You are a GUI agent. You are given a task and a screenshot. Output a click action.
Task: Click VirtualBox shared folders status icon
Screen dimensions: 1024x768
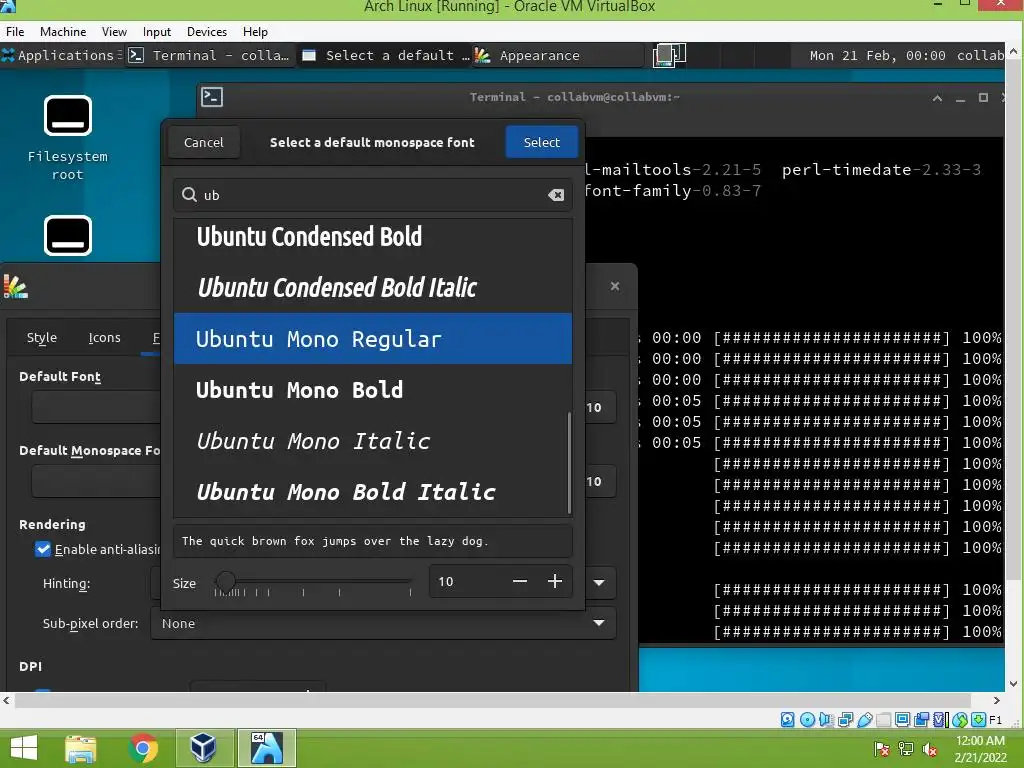(x=884, y=720)
